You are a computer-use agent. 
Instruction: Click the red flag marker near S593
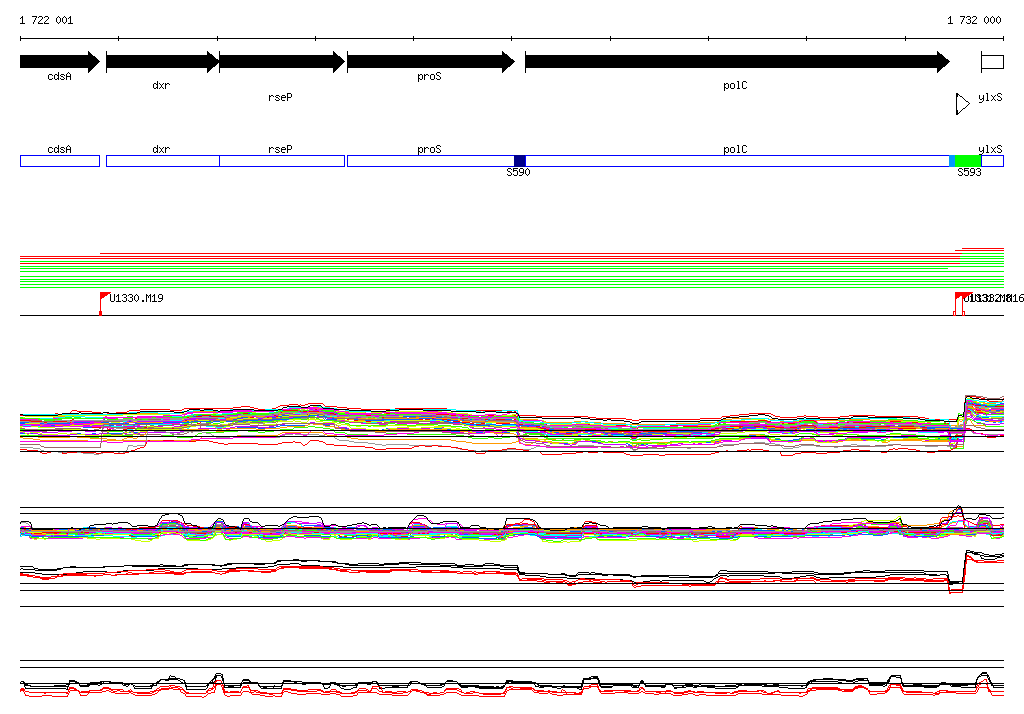961,297
